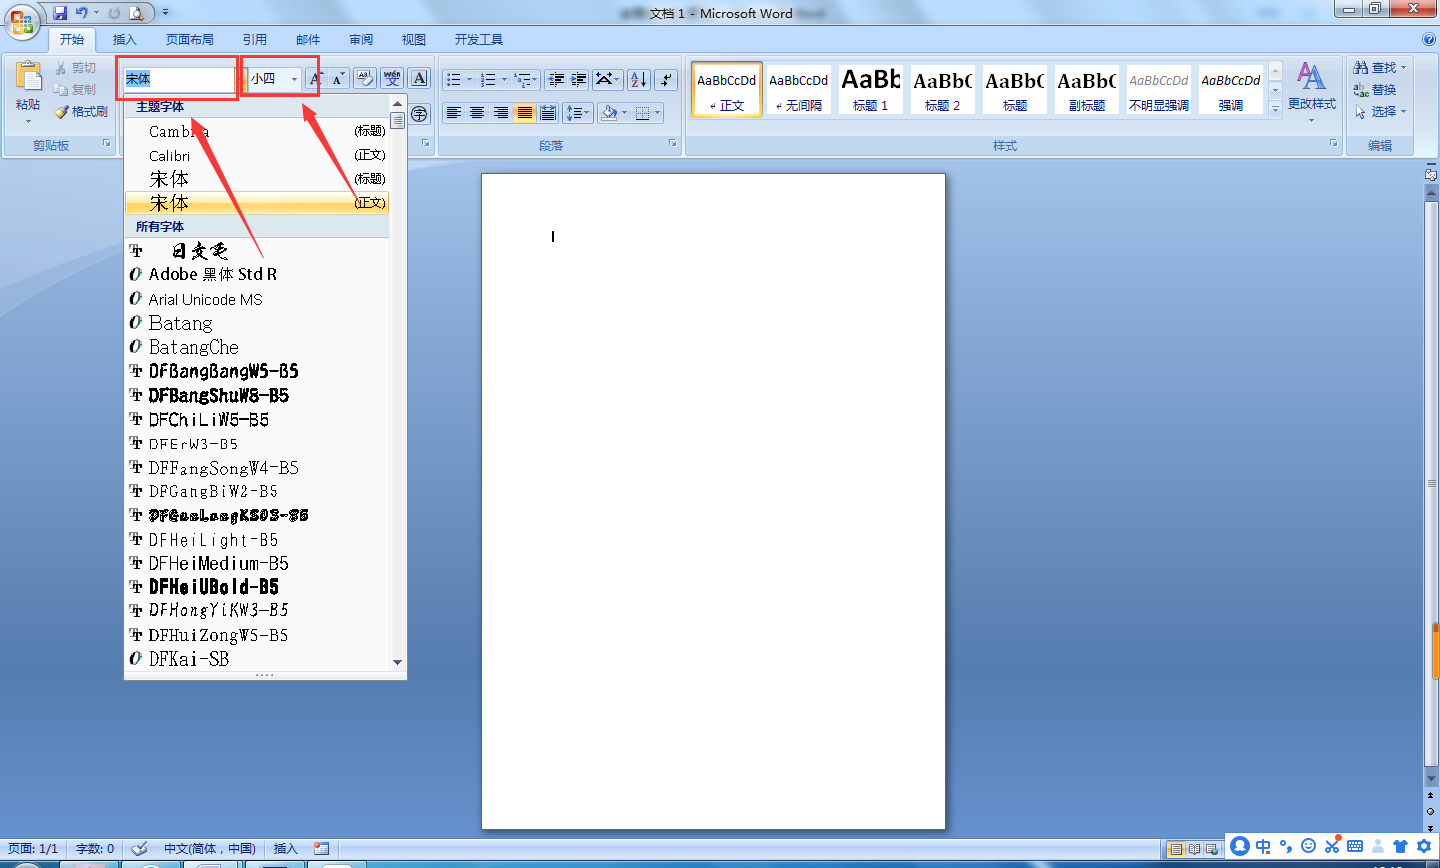The width and height of the screenshot is (1440, 868).
Task: Open the 页面布局 (Page Layout) tab
Action: click(190, 40)
